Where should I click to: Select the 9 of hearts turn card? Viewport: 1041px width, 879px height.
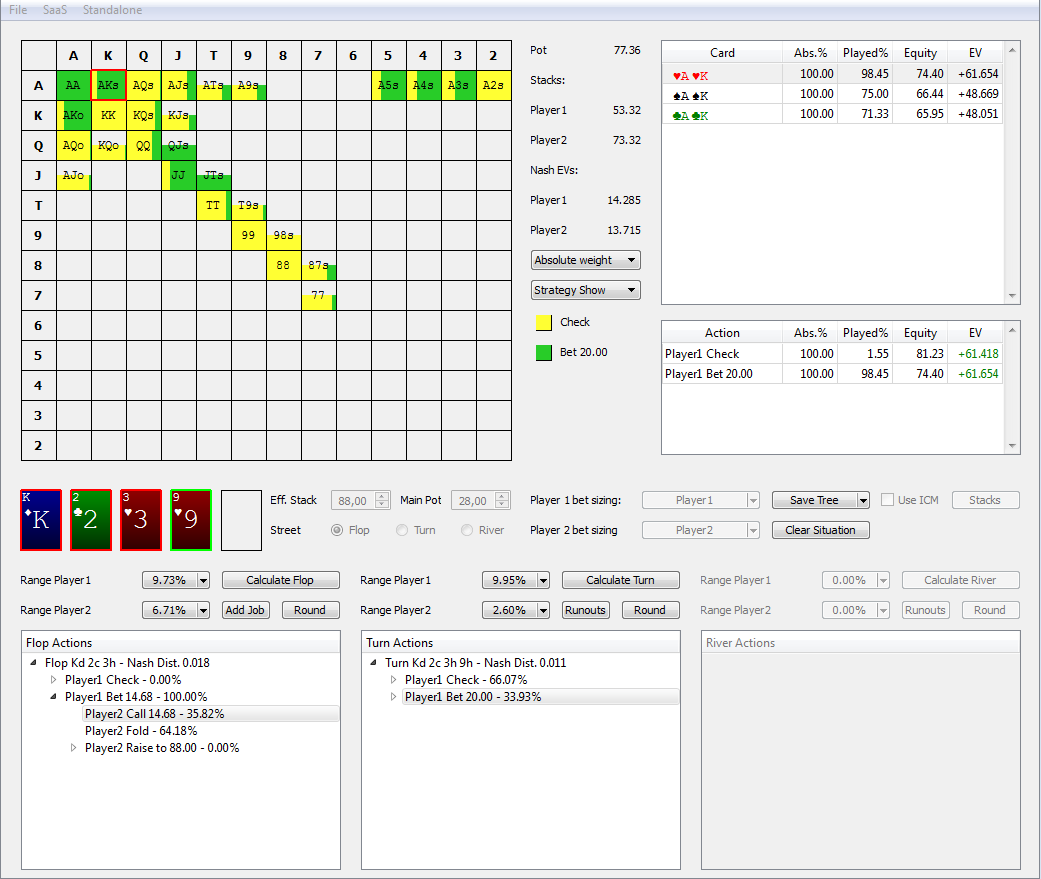(191, 520)
